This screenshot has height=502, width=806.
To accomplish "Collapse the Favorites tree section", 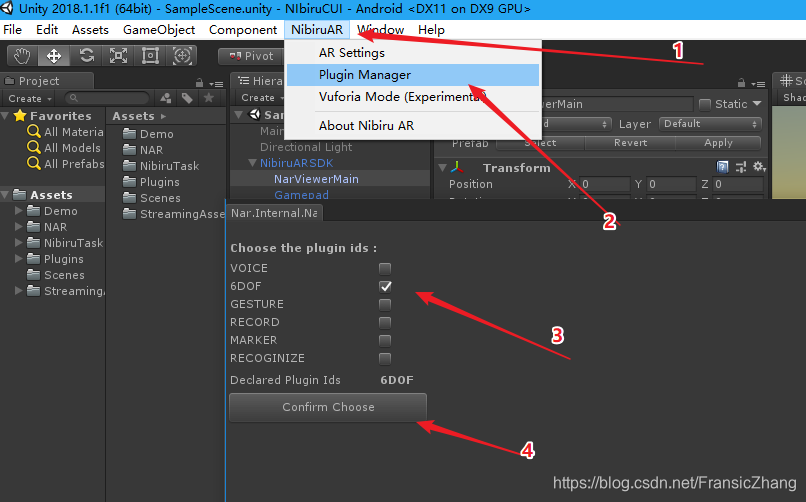I will (5, 116).
